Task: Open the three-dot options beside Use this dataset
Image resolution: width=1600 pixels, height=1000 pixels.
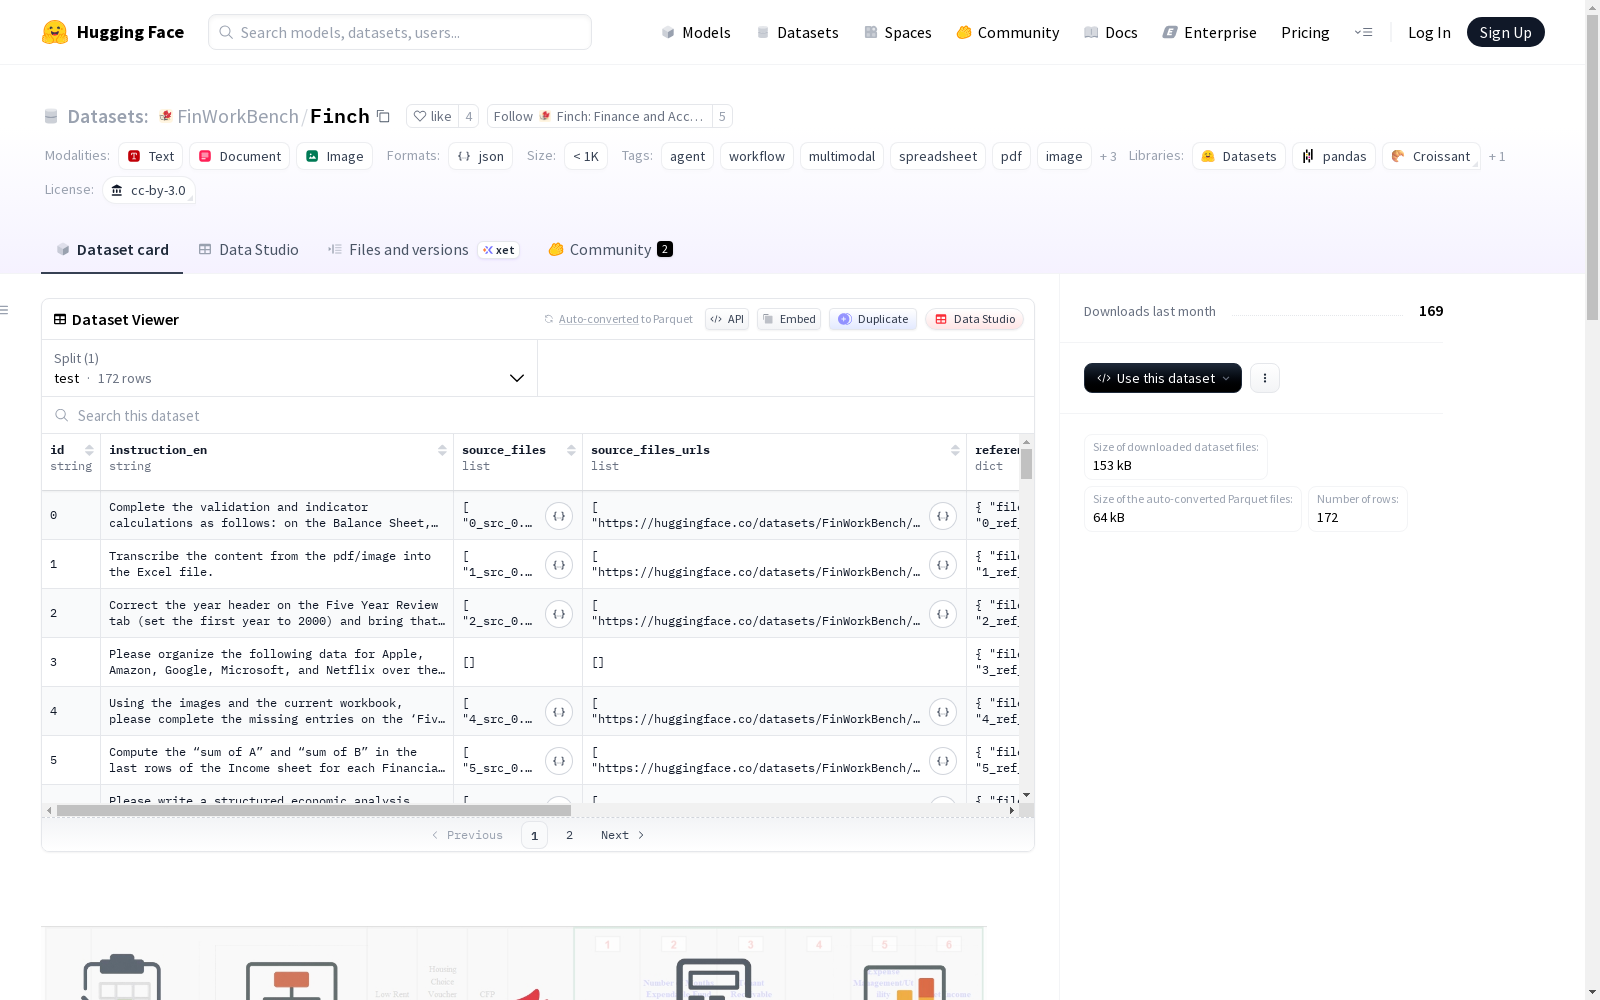Action: click(1265, 378)
